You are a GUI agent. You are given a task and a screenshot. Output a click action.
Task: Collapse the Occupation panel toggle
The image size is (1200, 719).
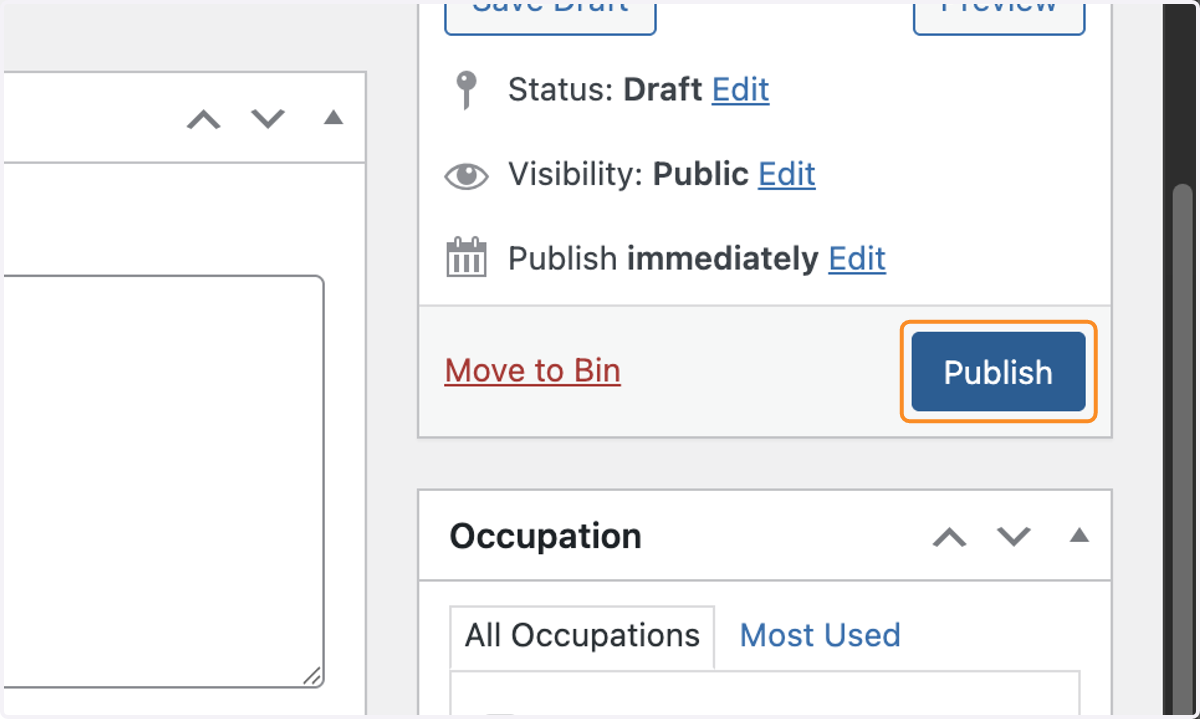tap(1078, 536)
